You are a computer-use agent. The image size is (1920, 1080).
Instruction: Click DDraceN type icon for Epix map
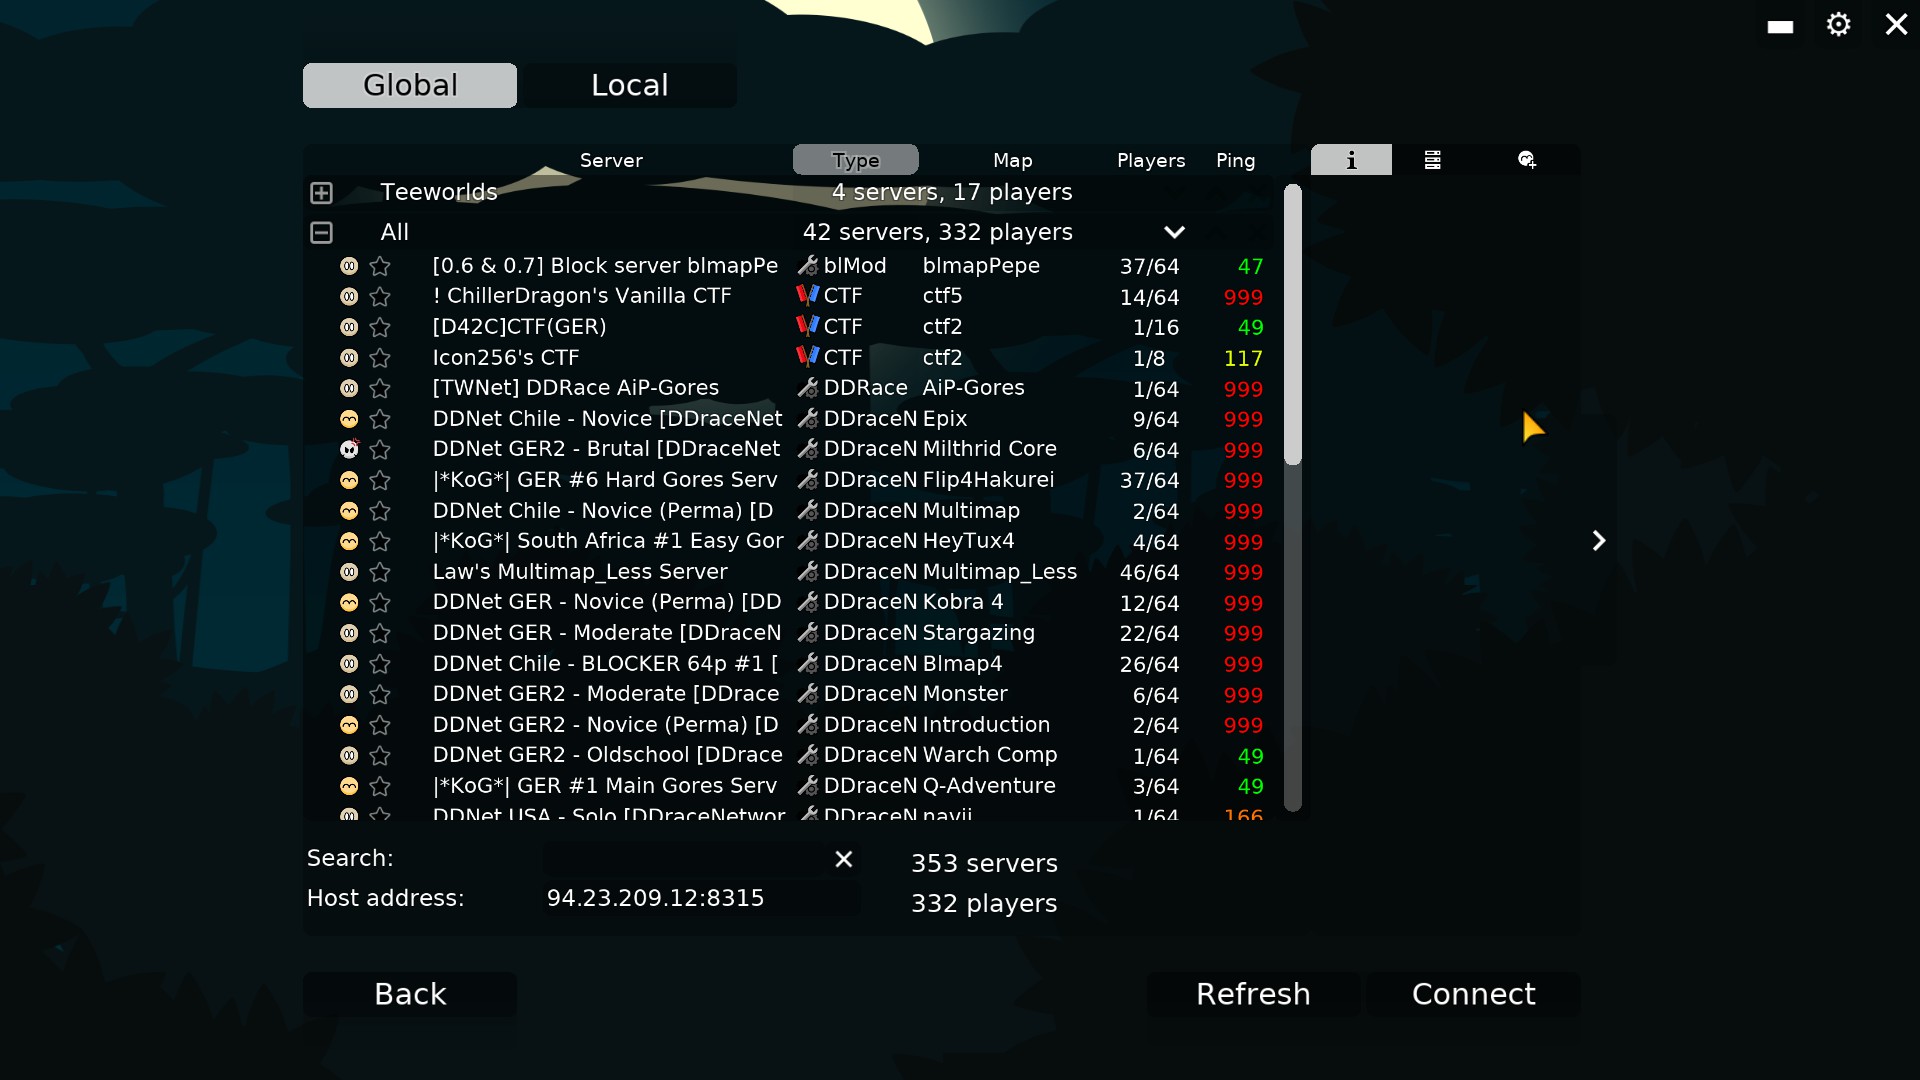(808, 419)
